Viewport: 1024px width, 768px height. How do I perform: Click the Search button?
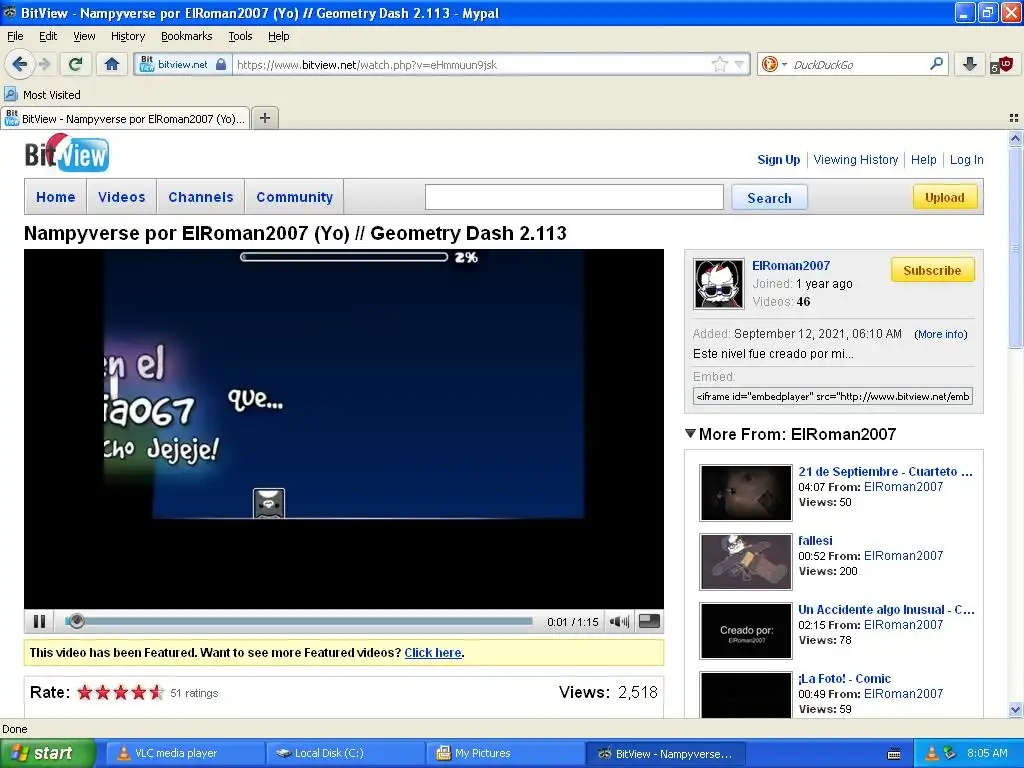coord(769,197)
